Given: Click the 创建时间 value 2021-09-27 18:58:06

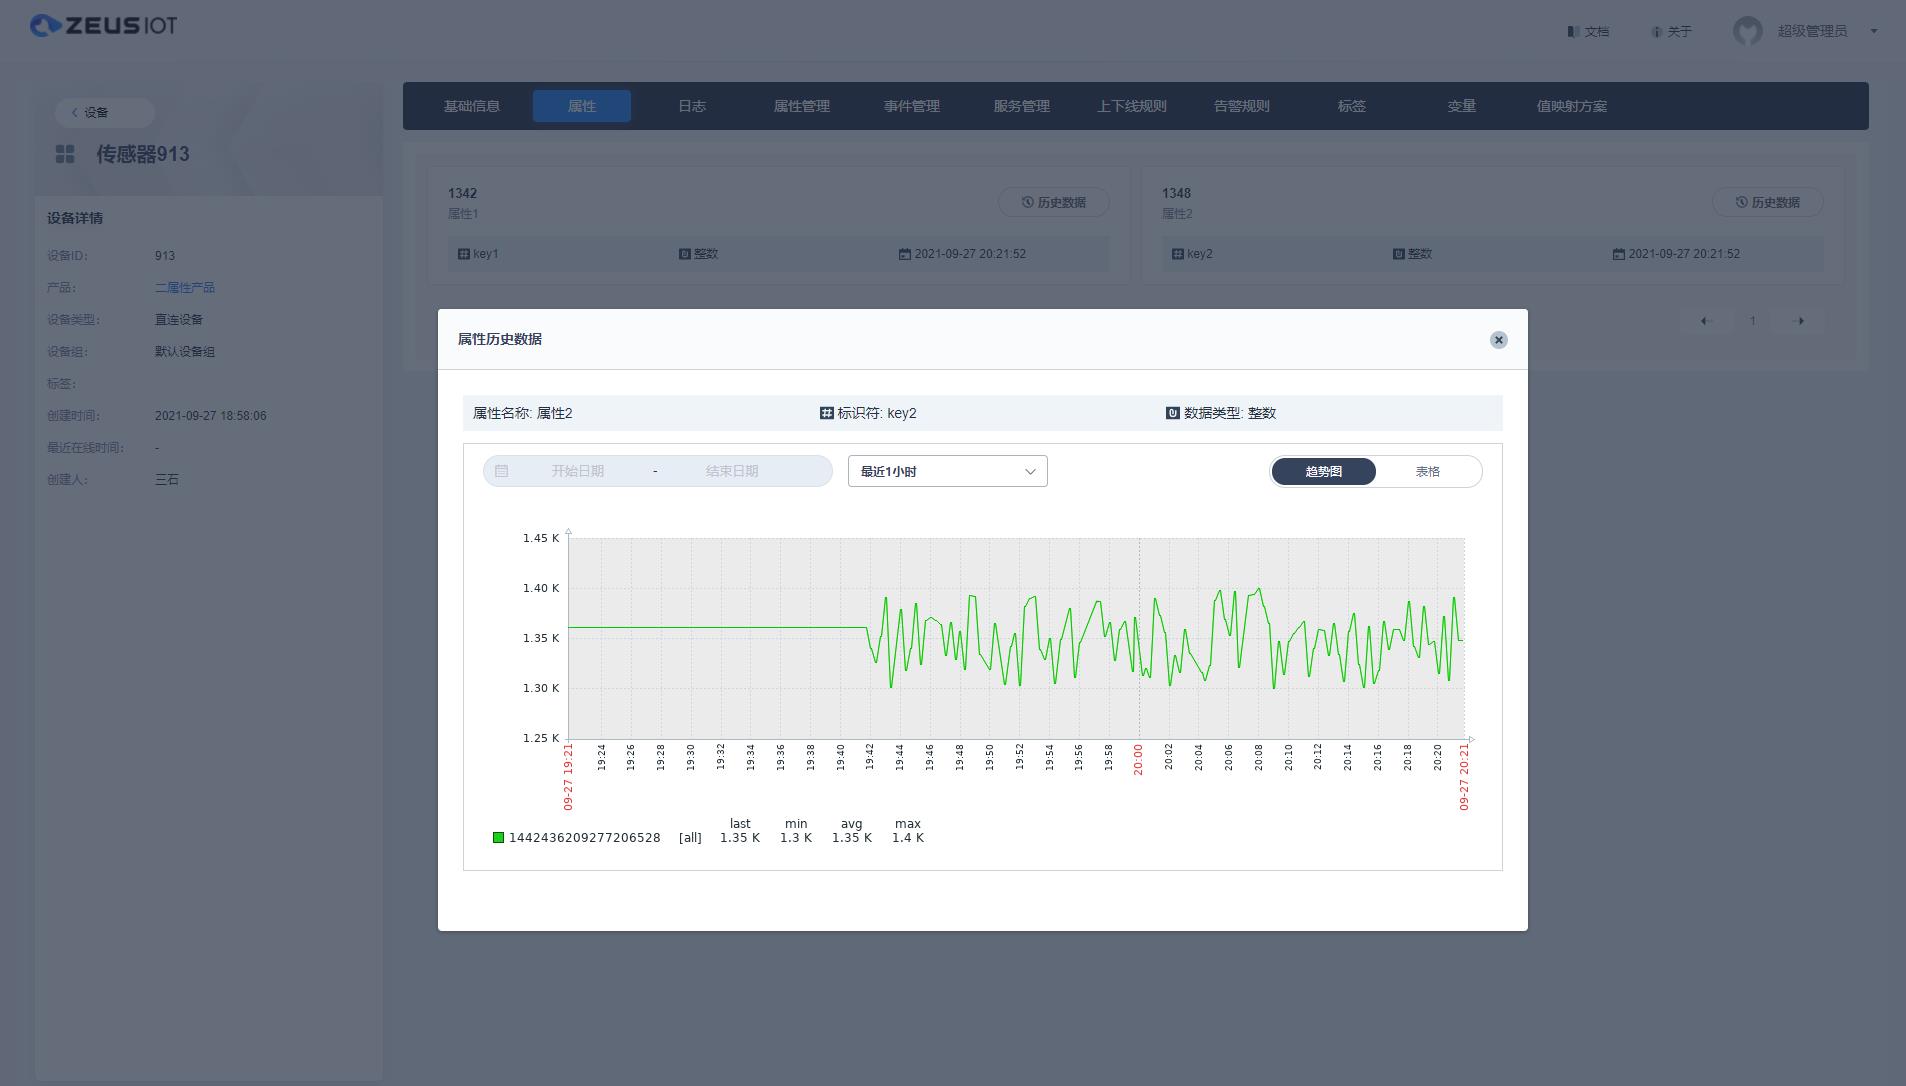Looking at the screenshot, I should [211, 416].
